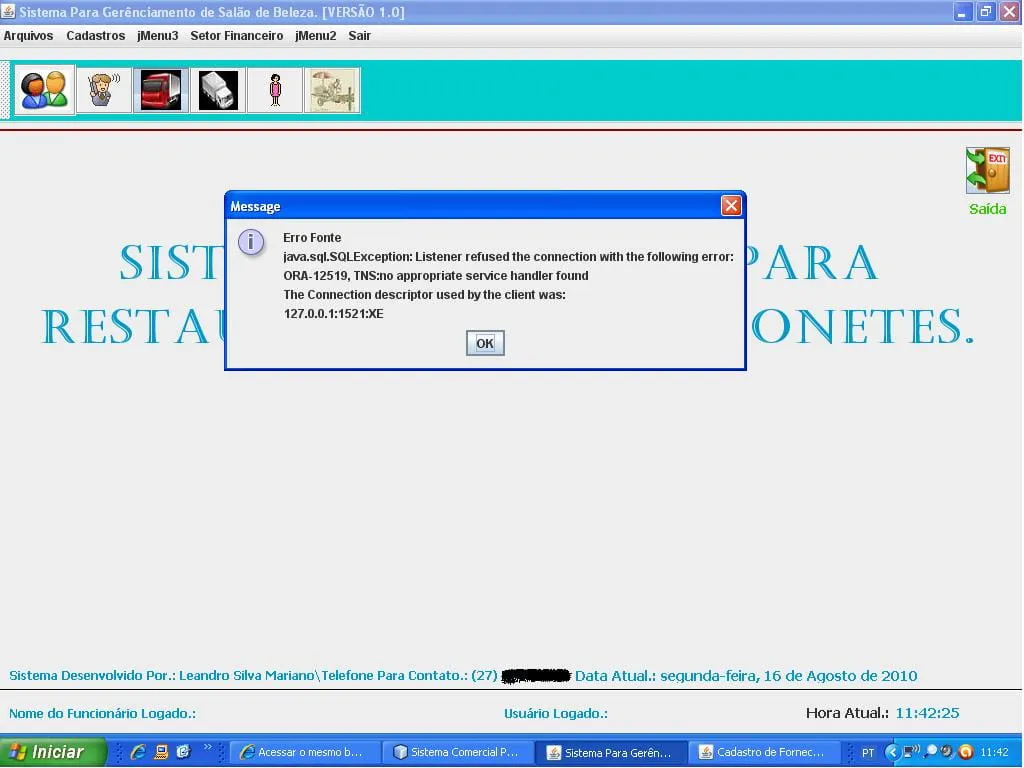Viewport: 1024px width, 768px height.
Task: Click the PT language indicator
Action: tap(867, 752)
